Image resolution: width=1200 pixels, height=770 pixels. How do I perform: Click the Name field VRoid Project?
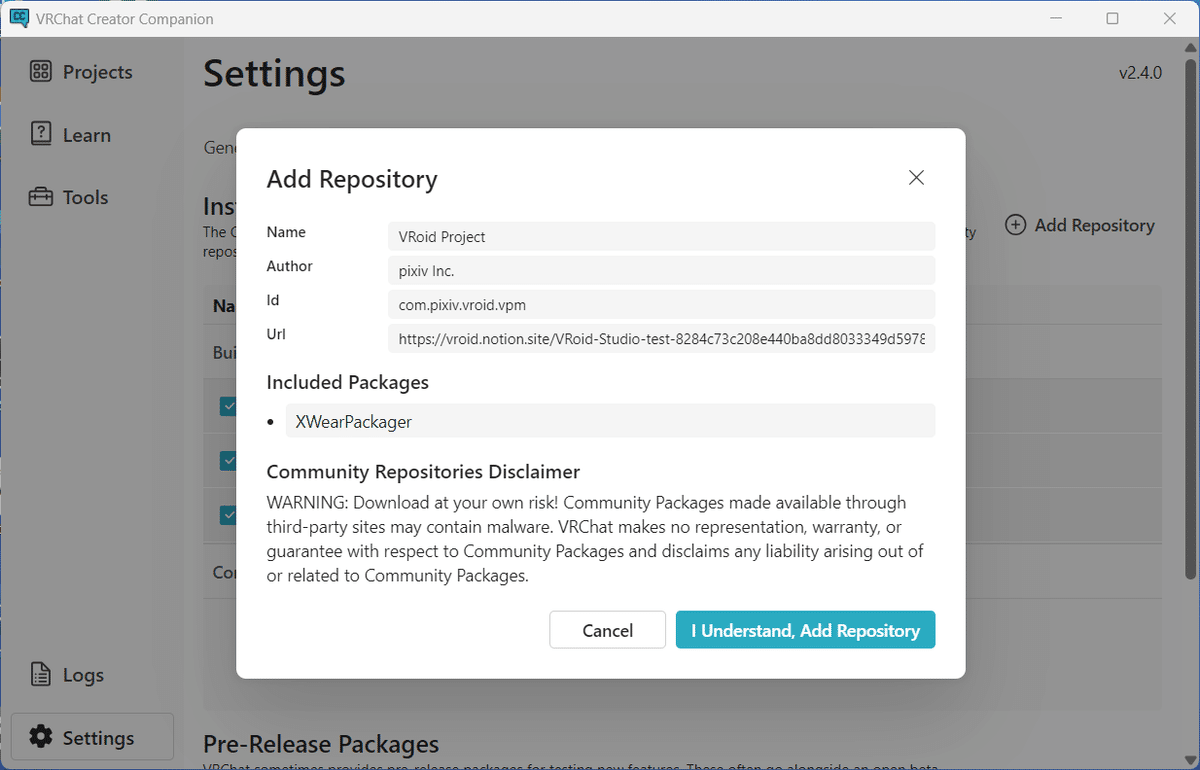coord(661,236)
